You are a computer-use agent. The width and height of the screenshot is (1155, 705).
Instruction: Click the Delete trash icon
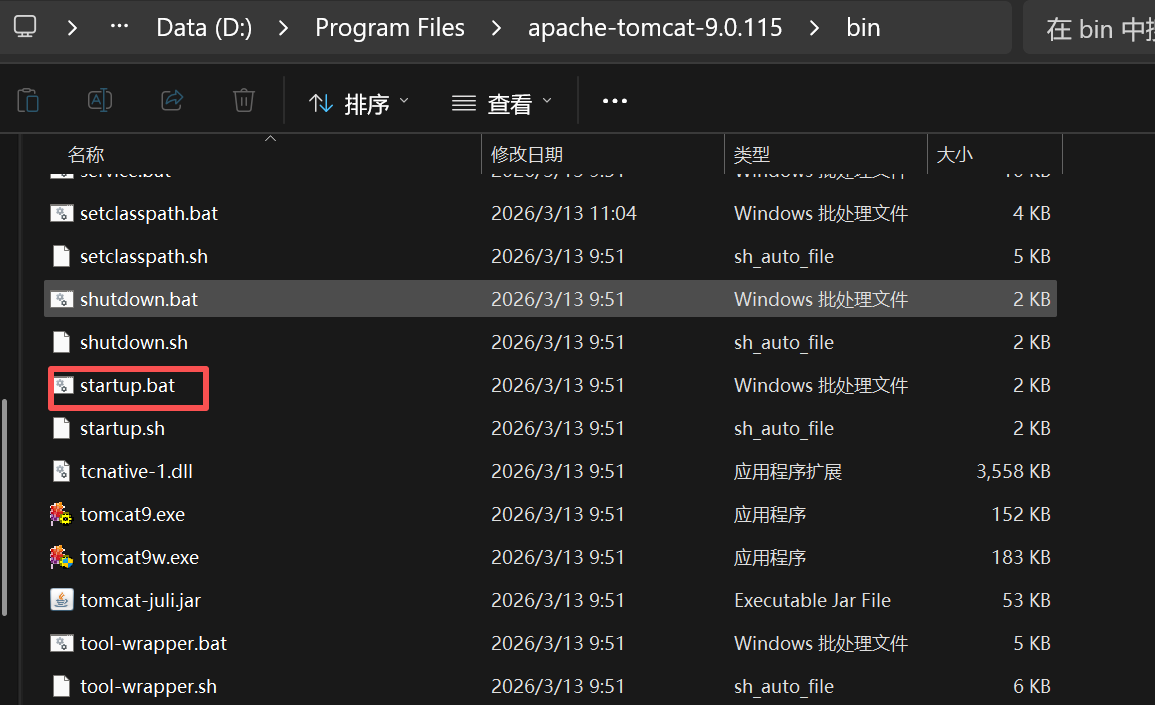[x=244, y=99]
